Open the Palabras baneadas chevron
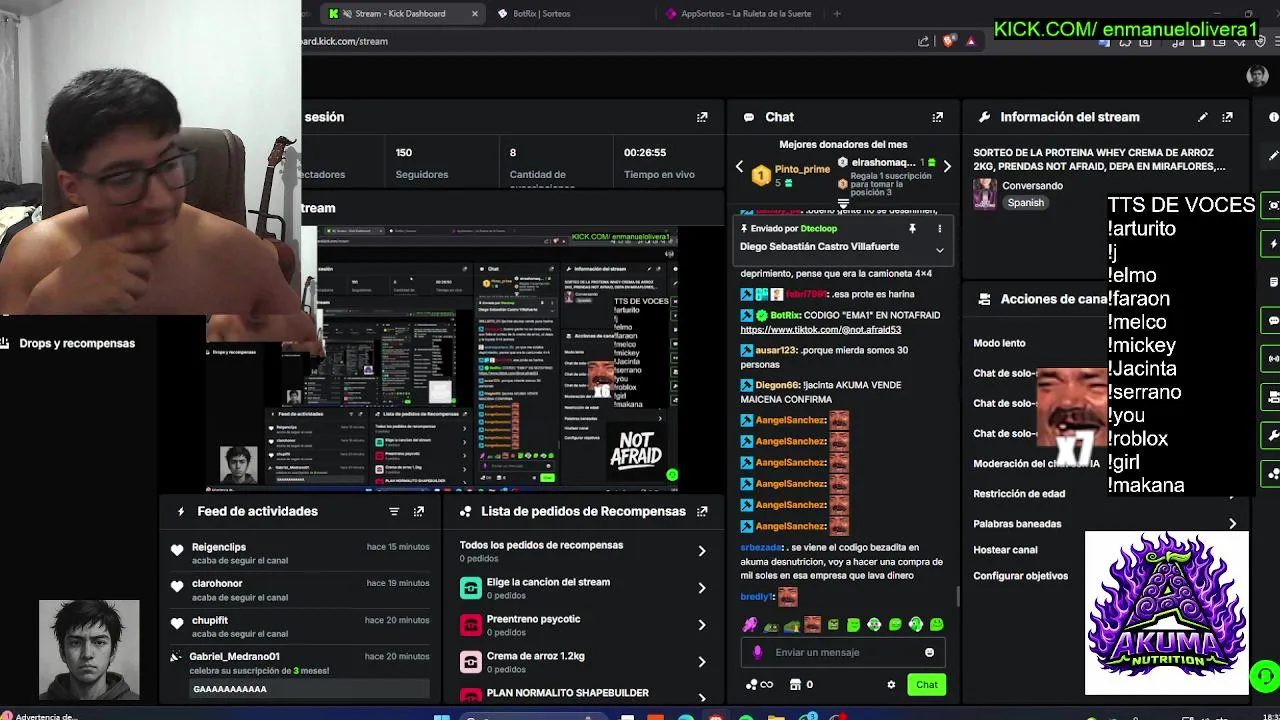Screen dimensions: 1280x720 1232,524
